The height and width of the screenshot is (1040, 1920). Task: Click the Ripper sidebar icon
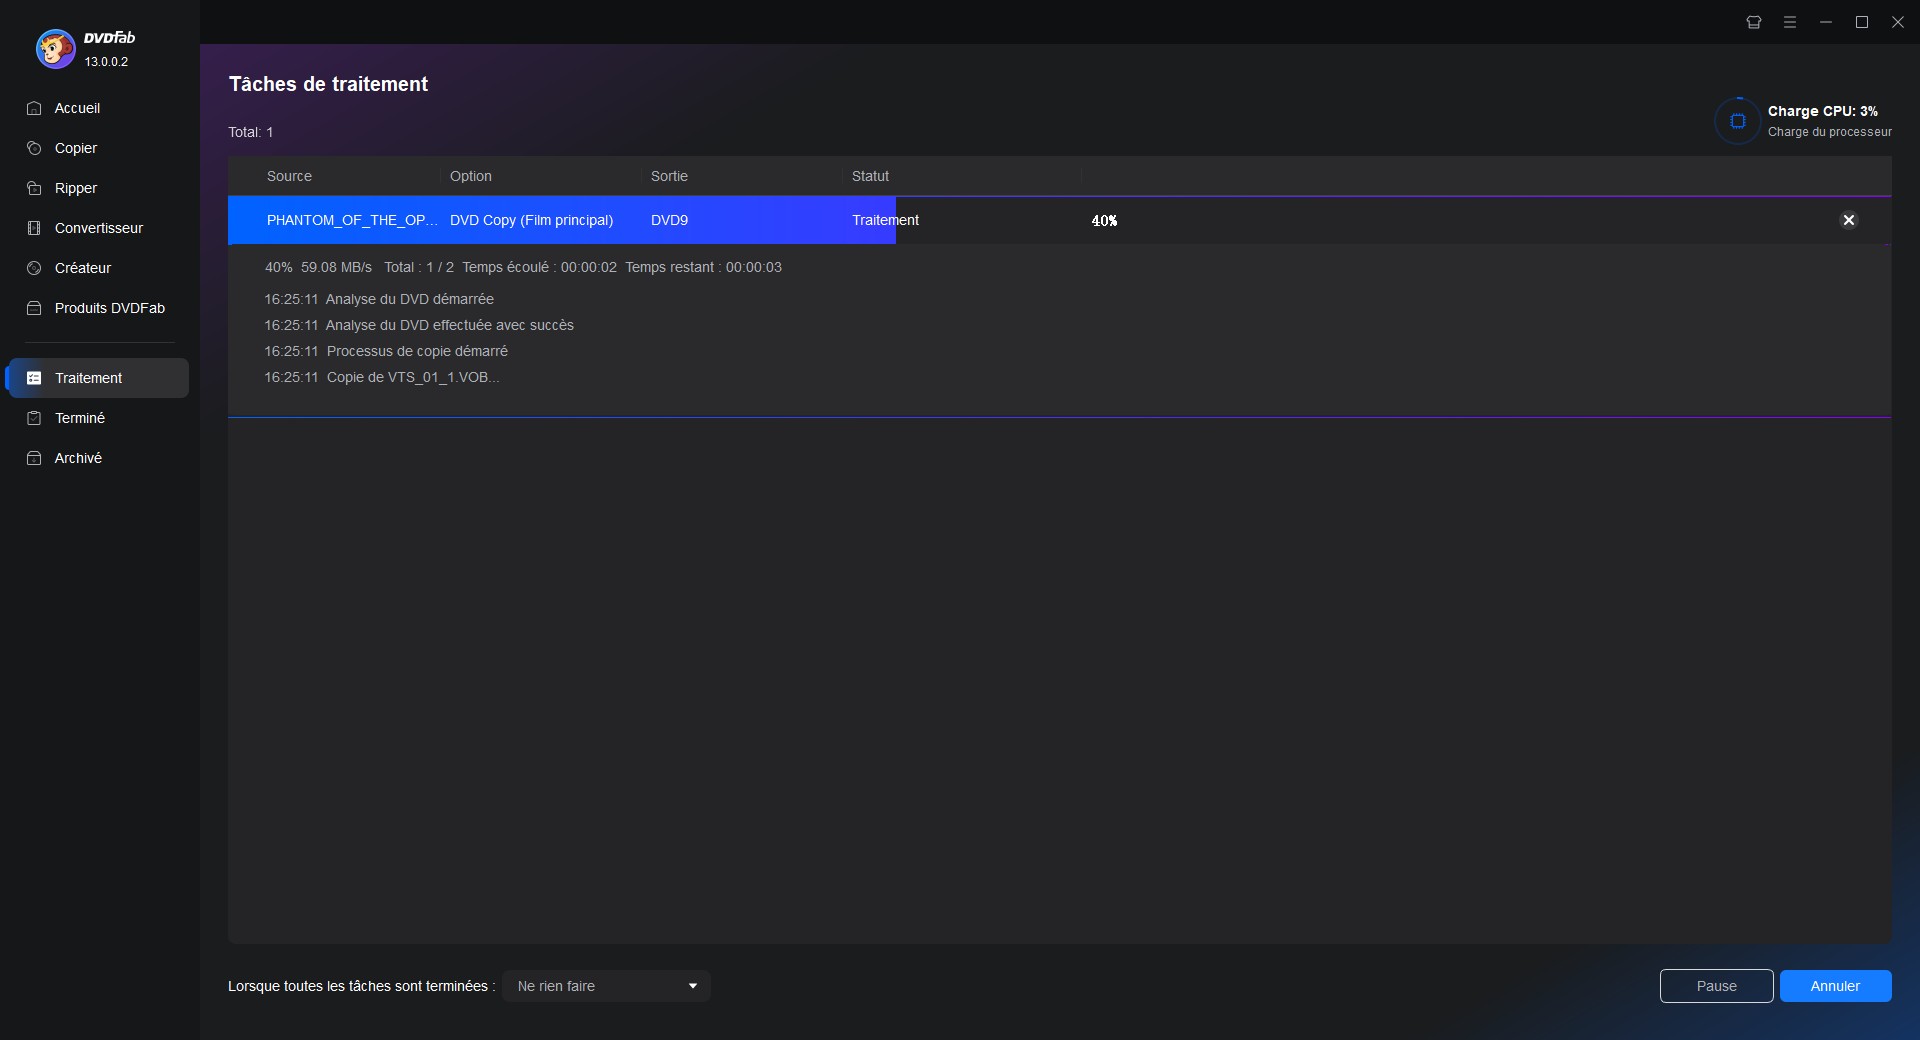point(34,188)
